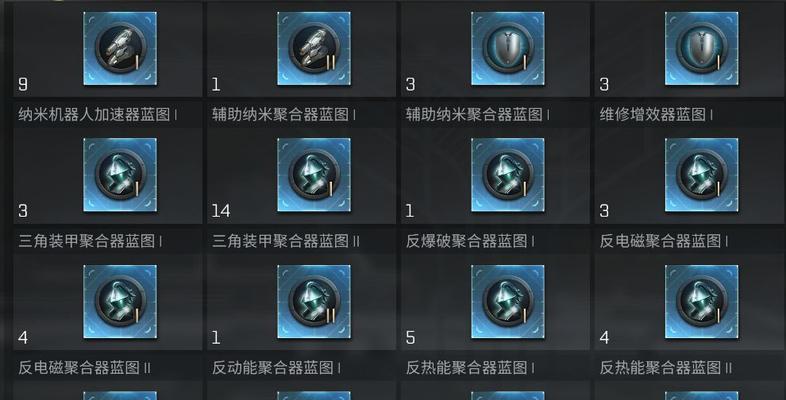Select the 反热能聚合器蓝图 II blueprint icon
The image size is (786, 400).
(701, 302)
